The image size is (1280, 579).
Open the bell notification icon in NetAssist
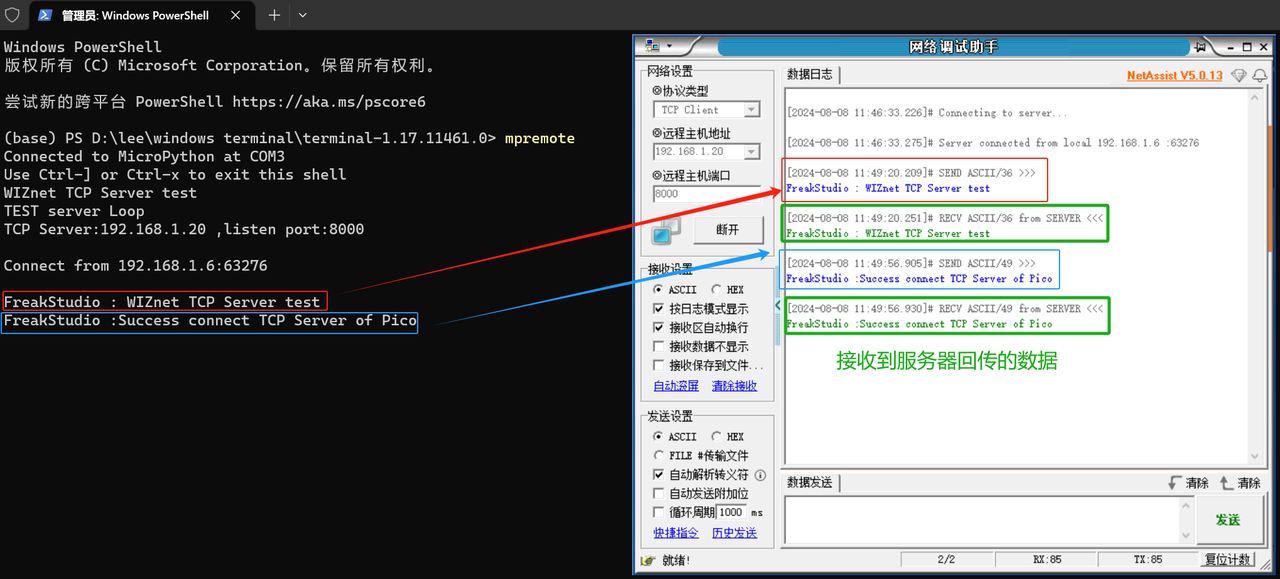1260,76
